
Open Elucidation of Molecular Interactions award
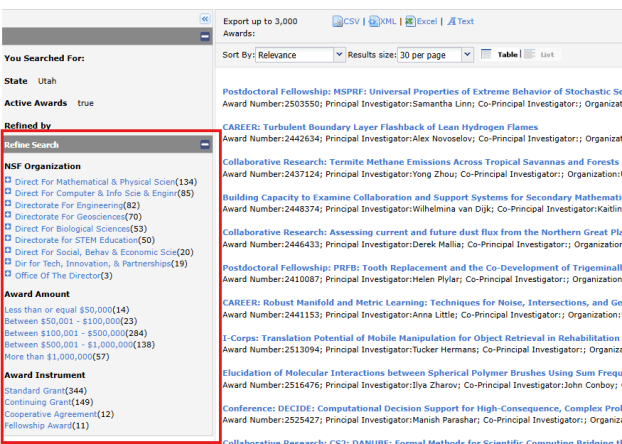[x=422, y=373]
